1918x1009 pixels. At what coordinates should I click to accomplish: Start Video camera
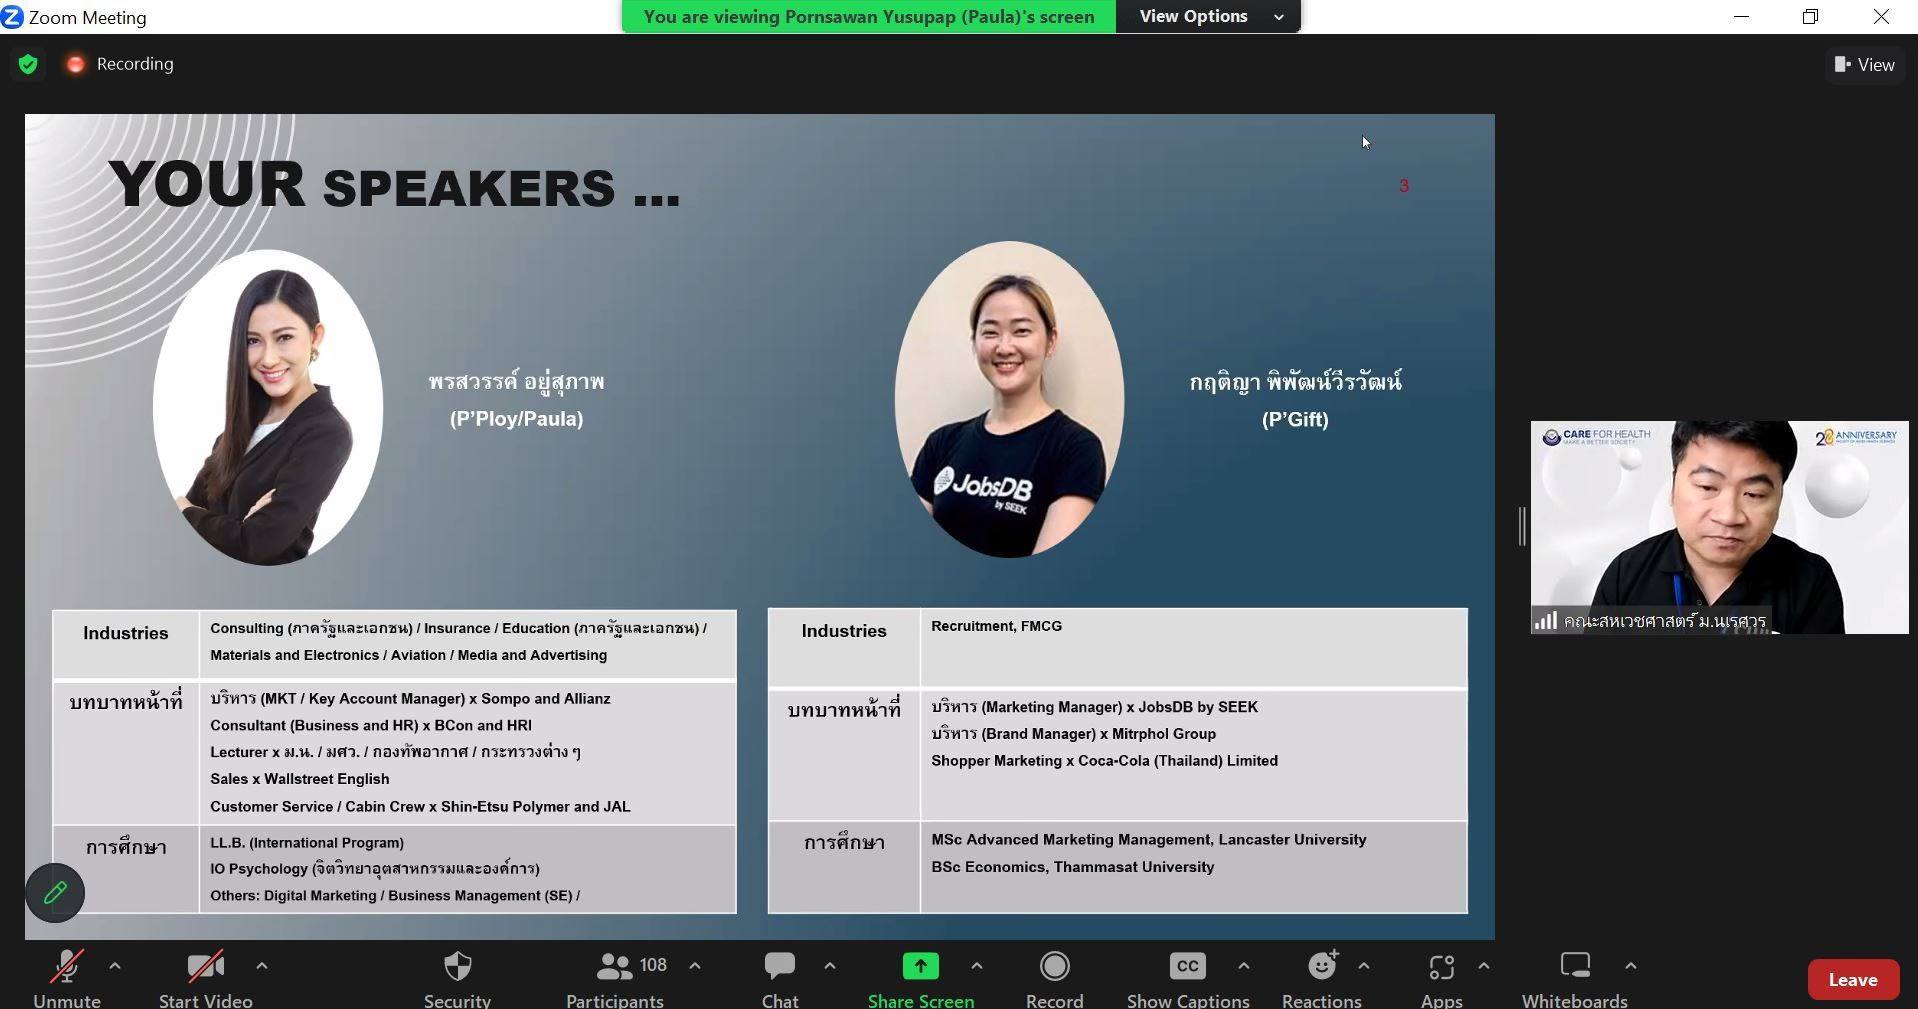click(x=206, y=978)
